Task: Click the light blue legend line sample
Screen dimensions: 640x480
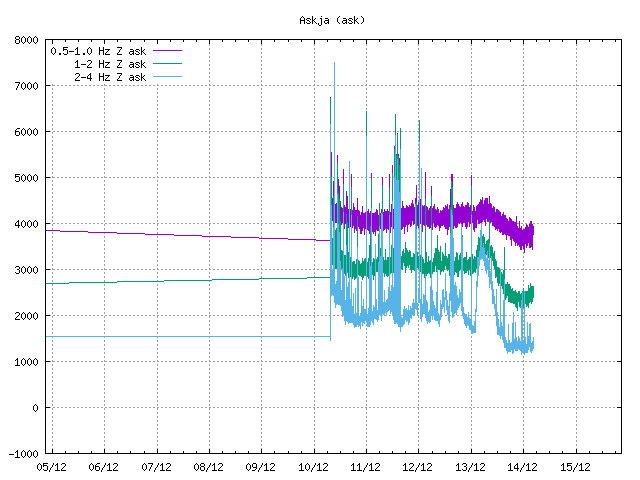Action: pos(167,77)
